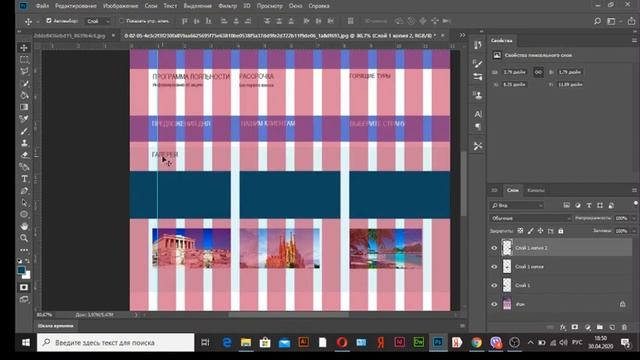Open the Фильтр menu

[227, 6]
